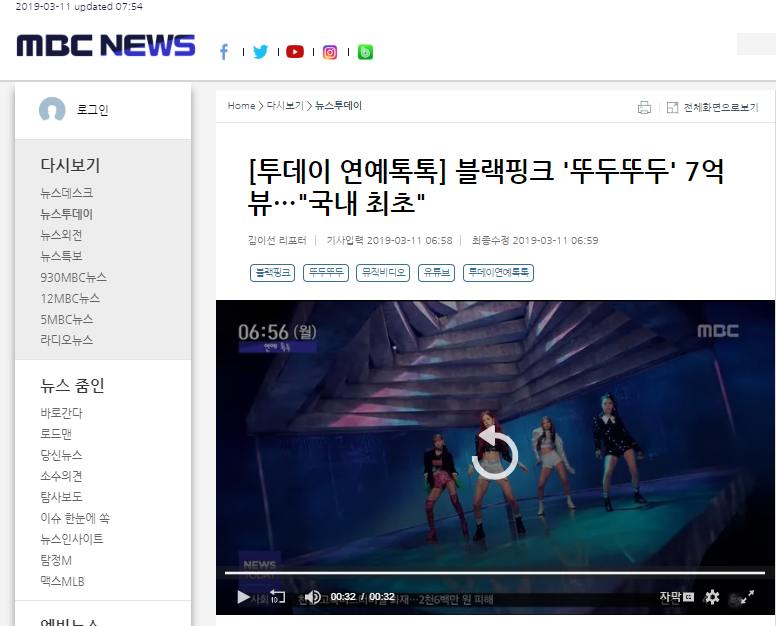Go to Home in the breadcrumb

point(241,106)
